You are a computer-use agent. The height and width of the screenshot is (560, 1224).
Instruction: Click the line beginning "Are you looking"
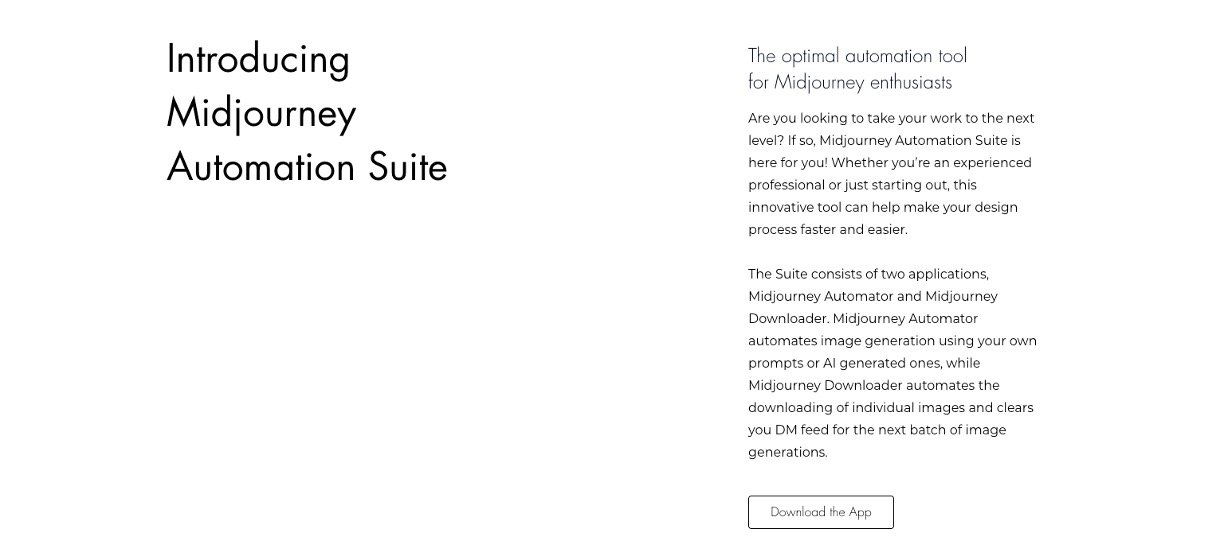pos(891,118)
